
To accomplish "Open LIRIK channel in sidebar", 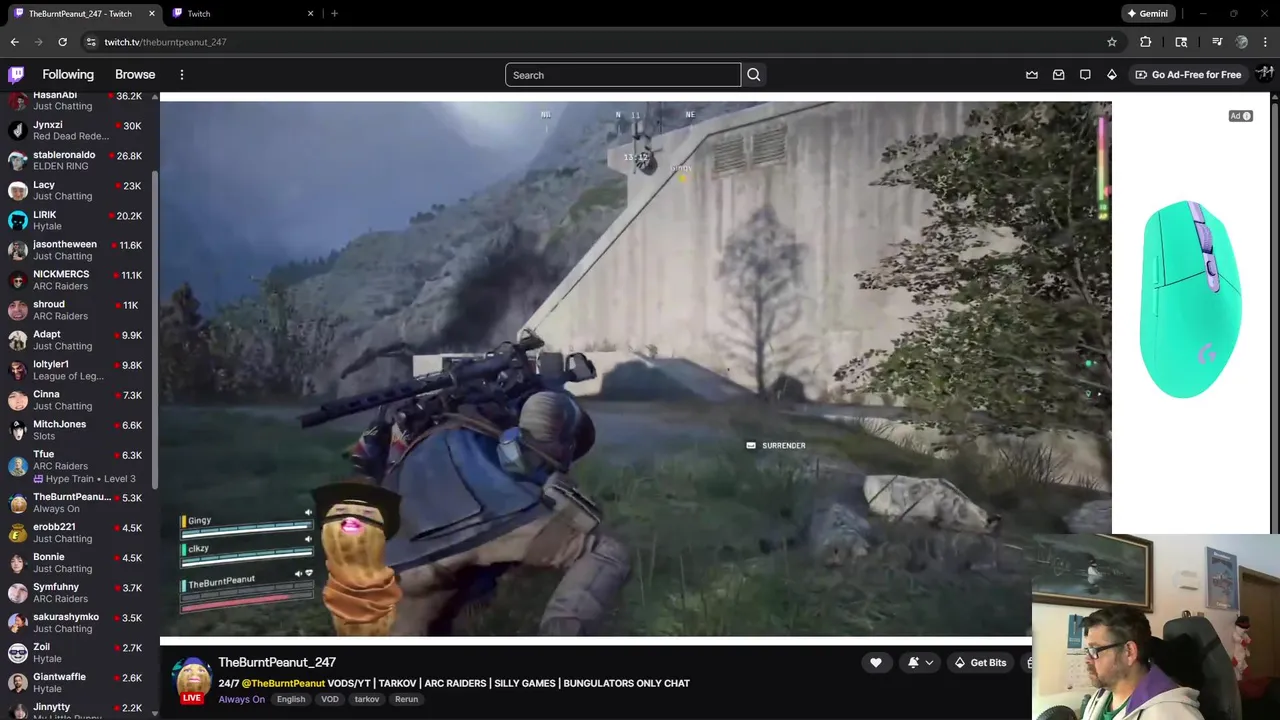I will [x=80, y=220].
